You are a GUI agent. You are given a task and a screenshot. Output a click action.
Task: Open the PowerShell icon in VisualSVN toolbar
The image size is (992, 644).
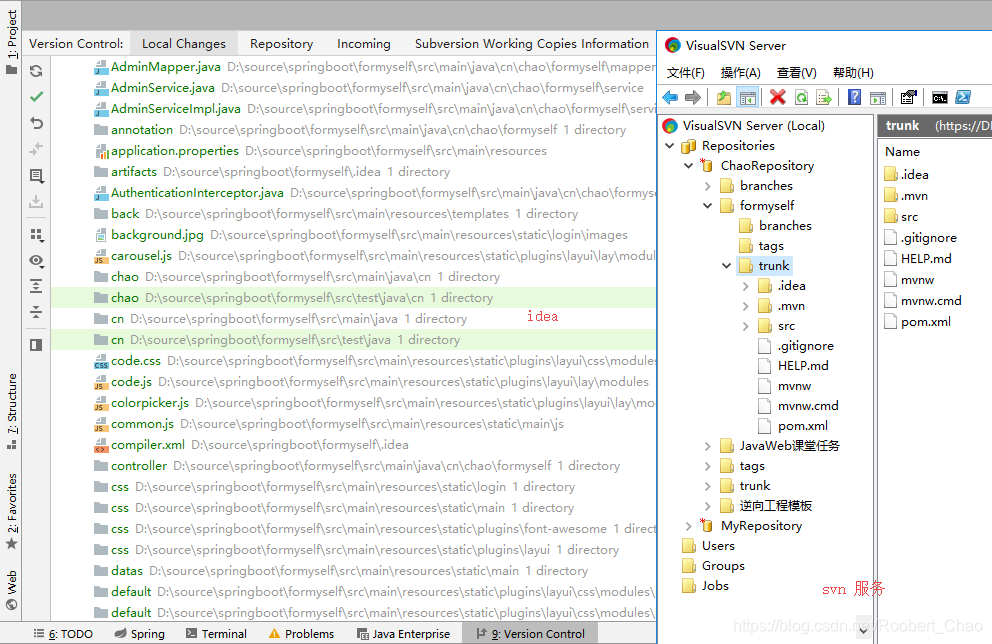click(x=963, y=97)
